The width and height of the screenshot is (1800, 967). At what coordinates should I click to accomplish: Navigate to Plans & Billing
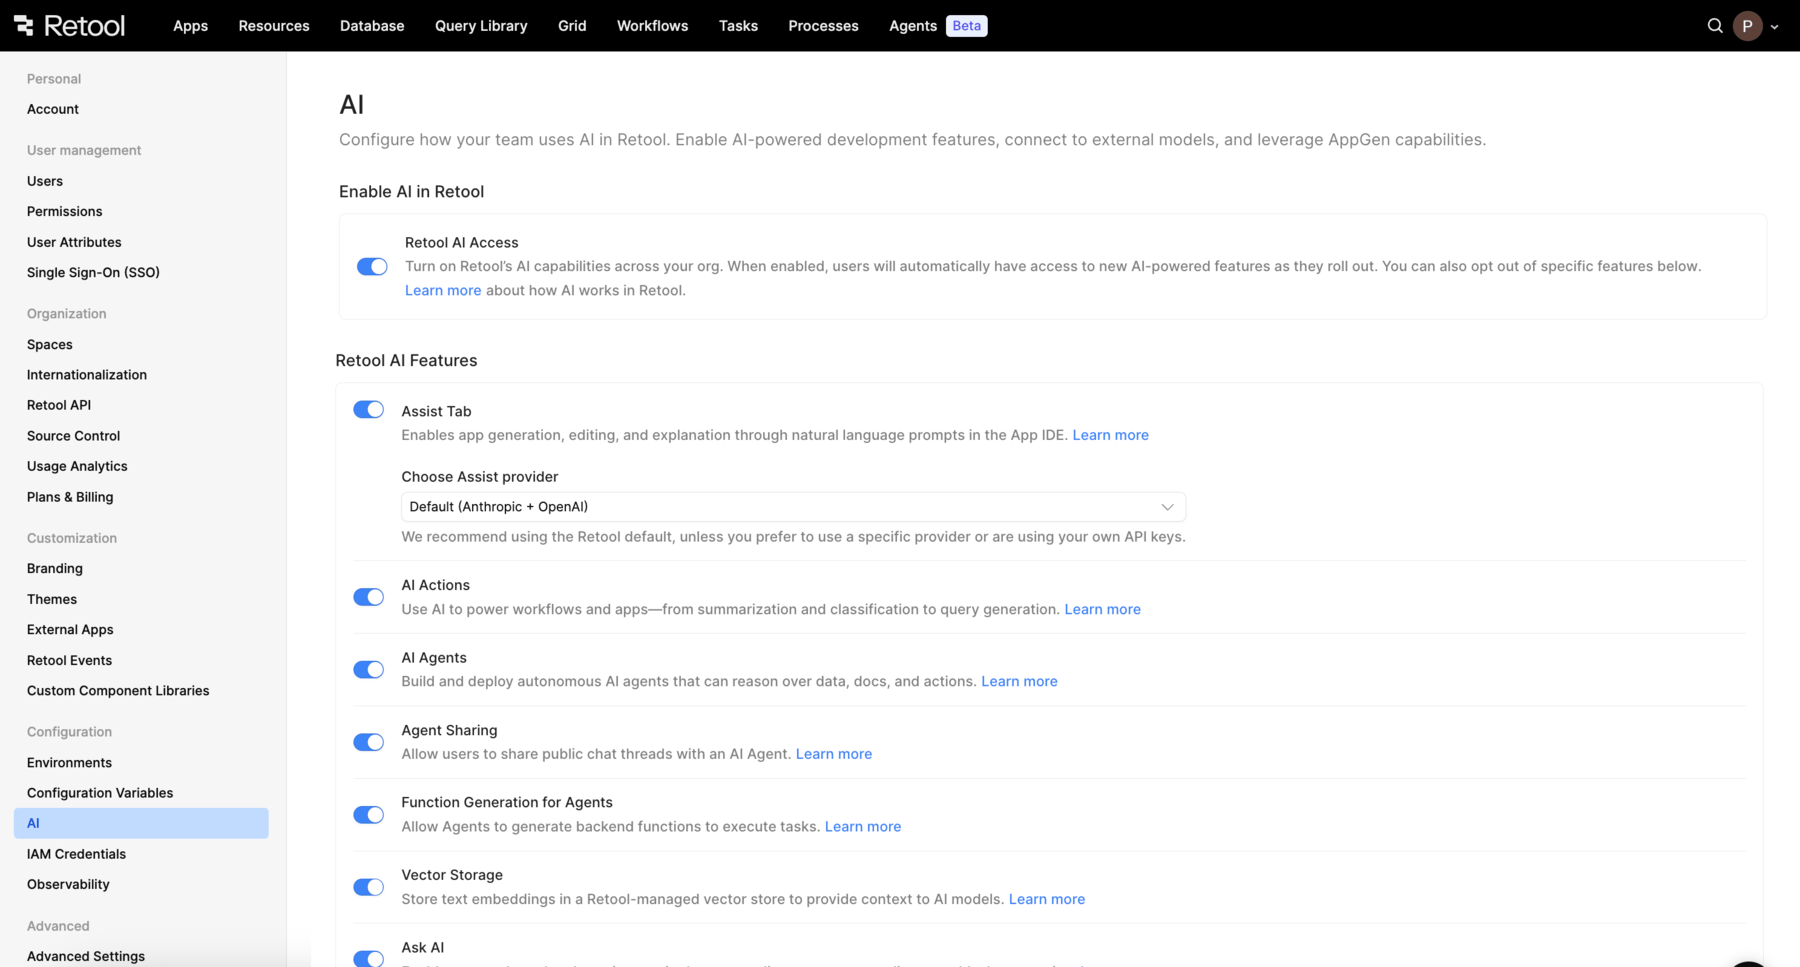click(70, 497)
